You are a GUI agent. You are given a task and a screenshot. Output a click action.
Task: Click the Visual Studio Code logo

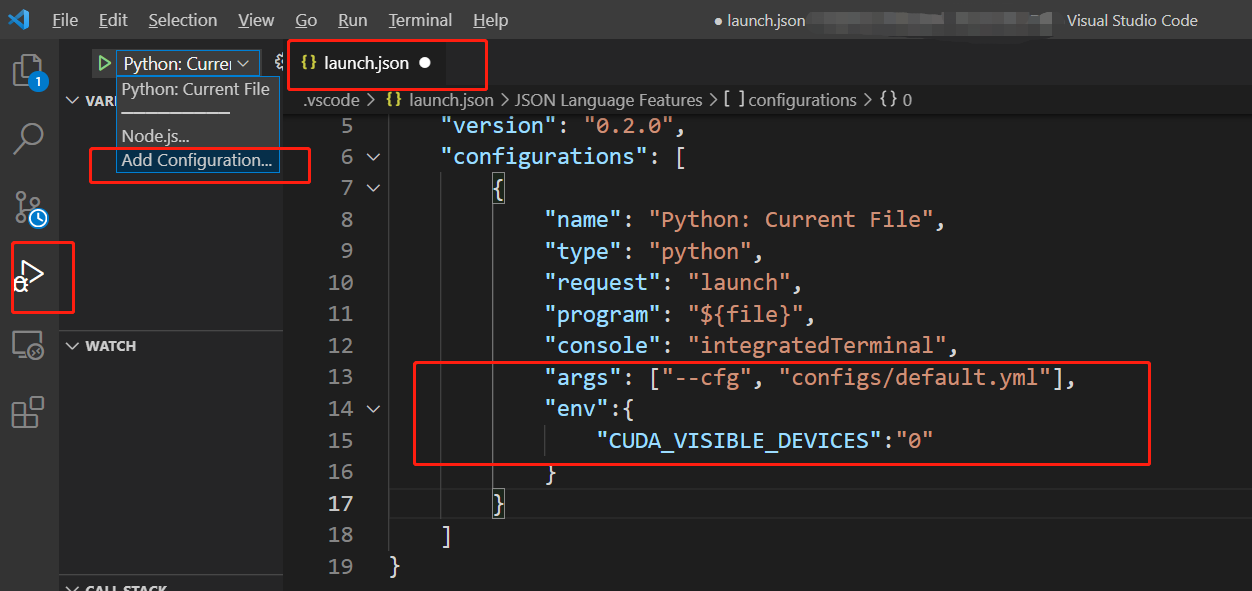[20, 19]
